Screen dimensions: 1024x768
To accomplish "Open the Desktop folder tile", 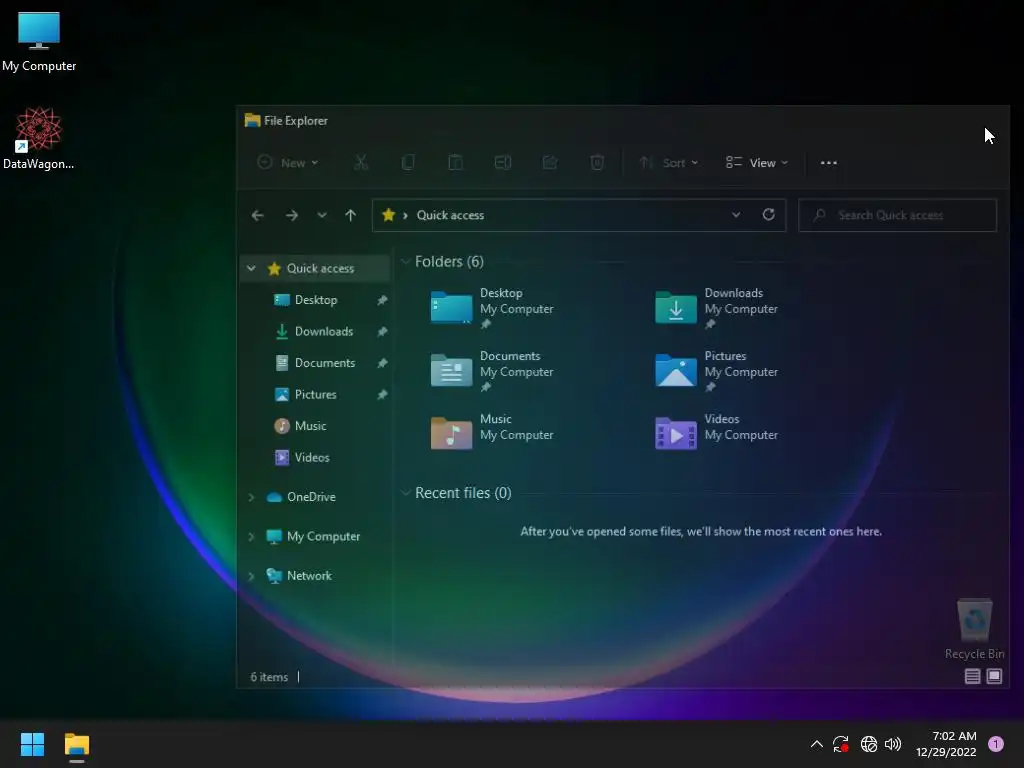I will (492, 308).
